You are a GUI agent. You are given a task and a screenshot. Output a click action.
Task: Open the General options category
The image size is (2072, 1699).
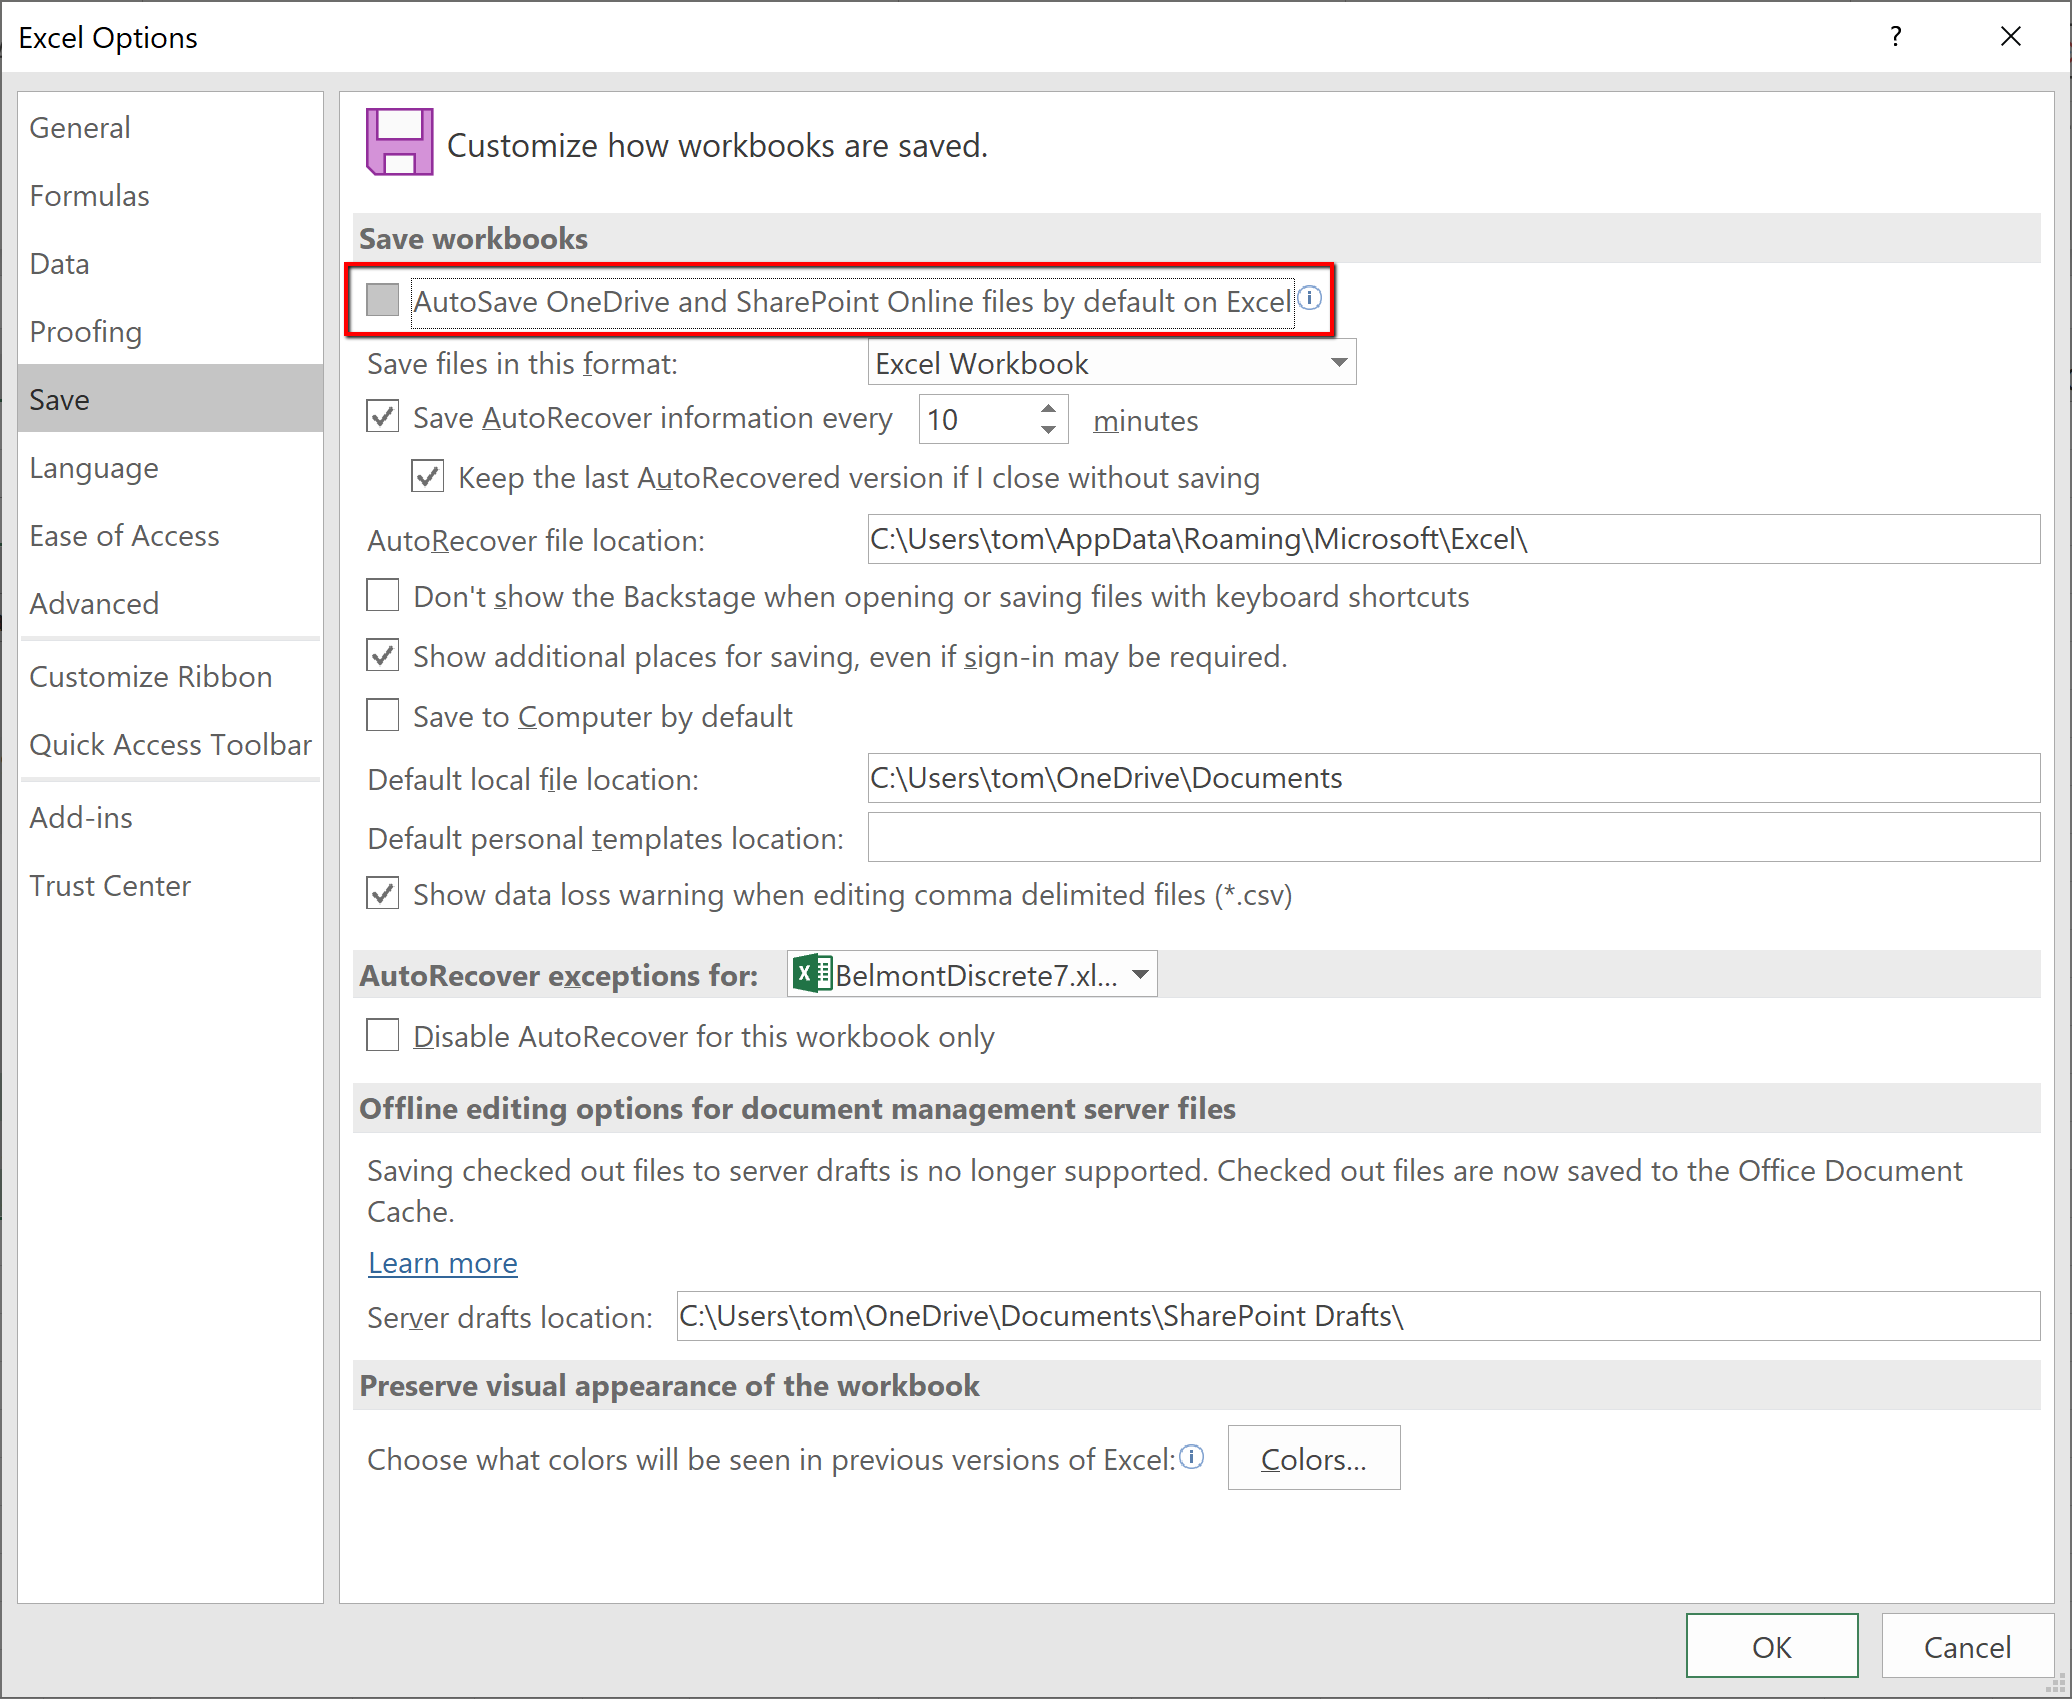170,128
